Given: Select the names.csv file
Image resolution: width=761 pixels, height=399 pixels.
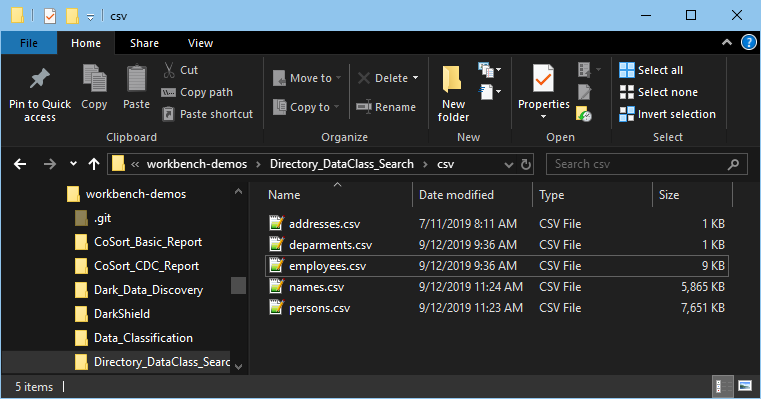Looking at the screenshot, I should click(x=497, y=287).
